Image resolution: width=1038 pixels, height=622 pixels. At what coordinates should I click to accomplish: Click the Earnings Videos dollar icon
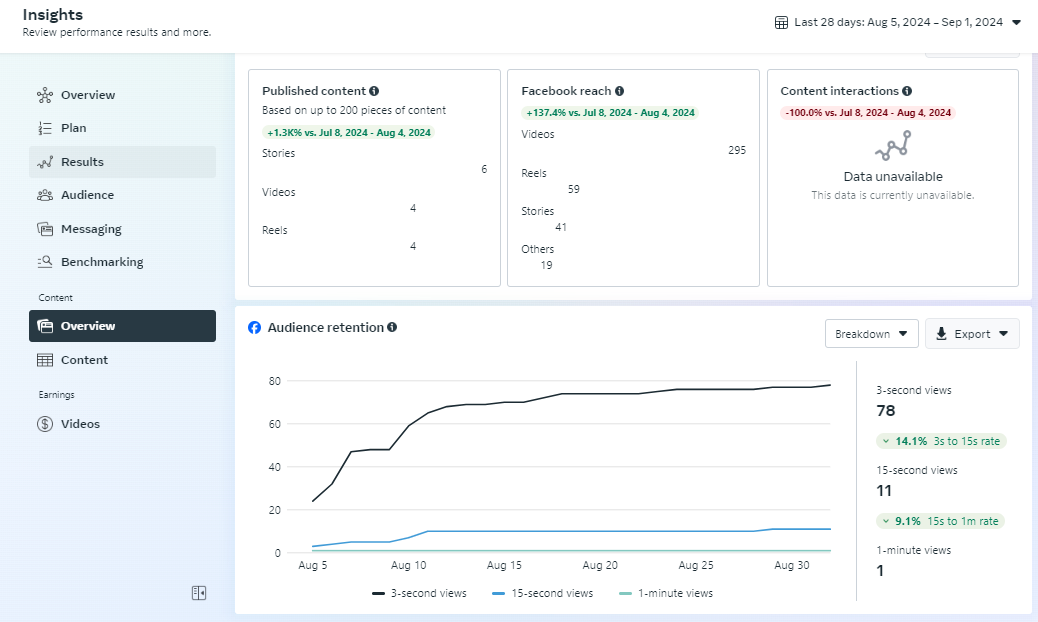click(x=45, y=424)
